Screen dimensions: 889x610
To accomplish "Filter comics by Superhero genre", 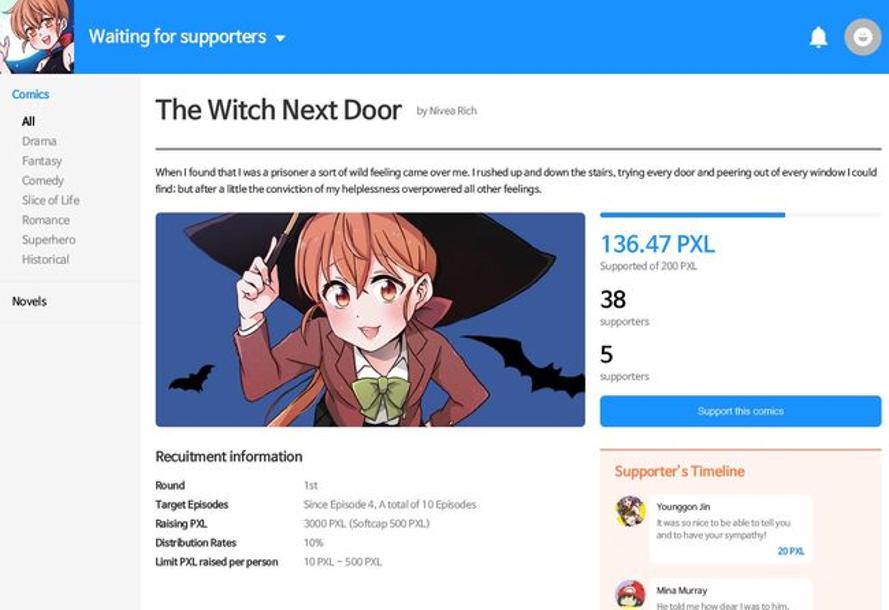I will (49, 240).
